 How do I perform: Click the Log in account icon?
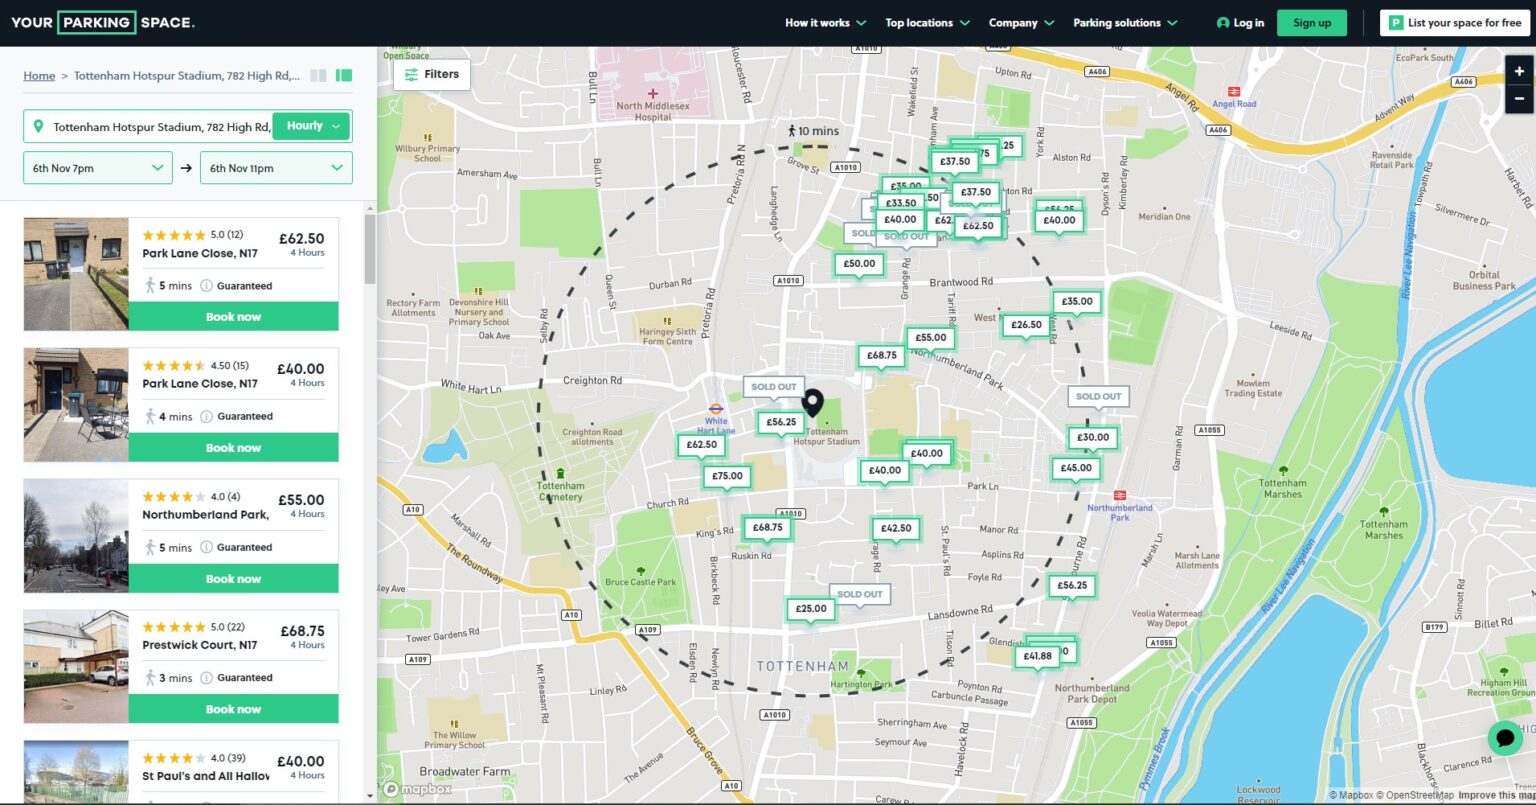point(1221,22)
